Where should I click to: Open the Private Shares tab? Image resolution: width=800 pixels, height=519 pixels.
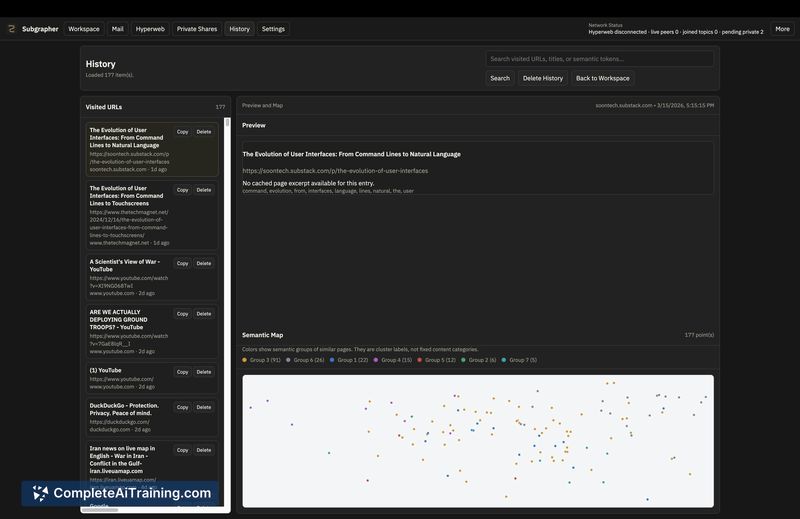click(x=197, y=29)
